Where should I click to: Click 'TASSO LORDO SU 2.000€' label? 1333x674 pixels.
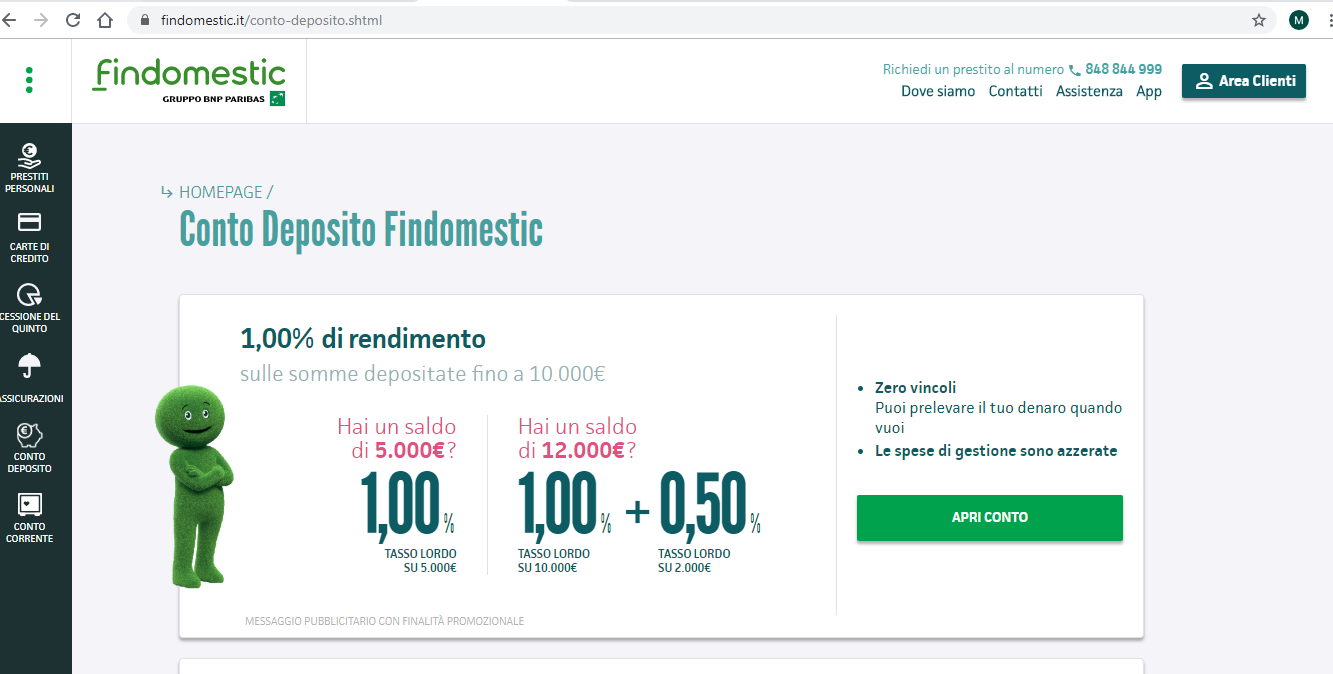pos(694,561)
